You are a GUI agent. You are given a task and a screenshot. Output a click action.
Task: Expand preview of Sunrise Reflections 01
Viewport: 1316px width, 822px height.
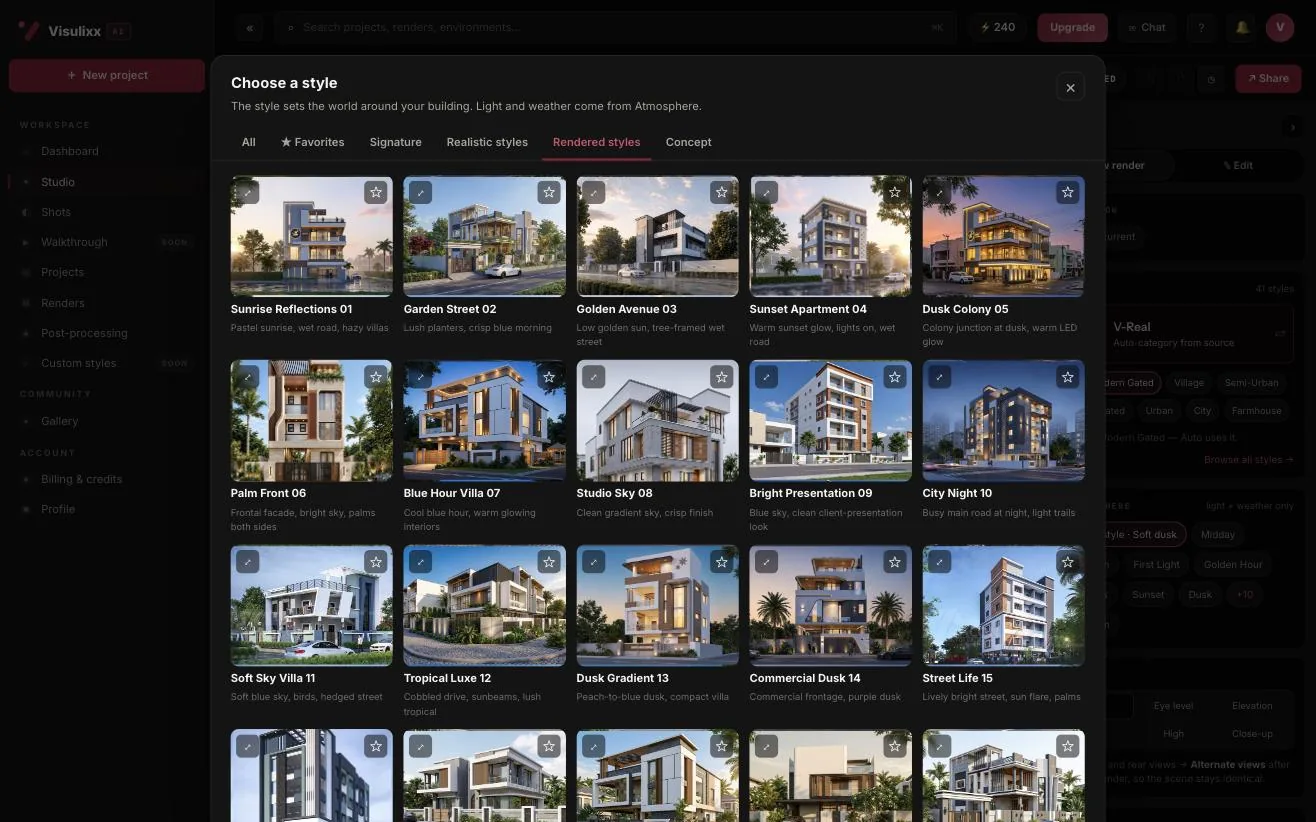coord(247,192)
